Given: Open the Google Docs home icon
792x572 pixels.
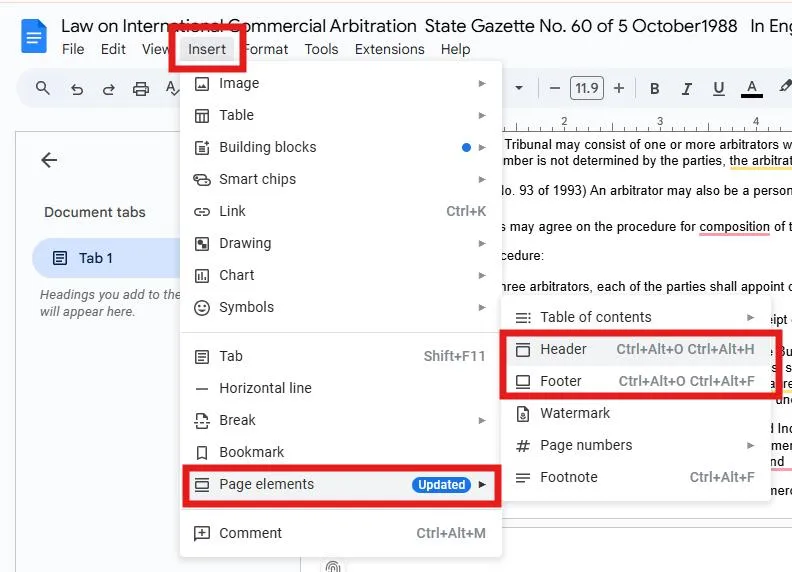Looking at the screenshot, I should (x=34, y=36).
